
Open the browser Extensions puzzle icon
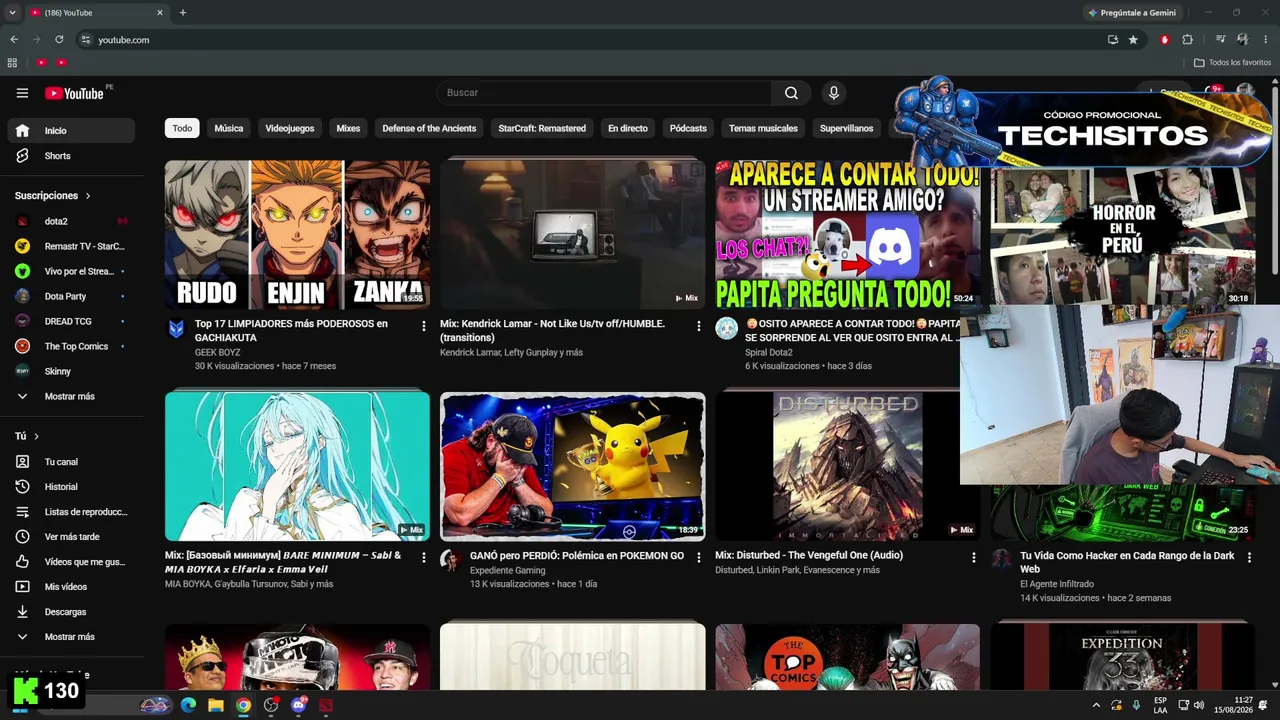[1187, 40]
